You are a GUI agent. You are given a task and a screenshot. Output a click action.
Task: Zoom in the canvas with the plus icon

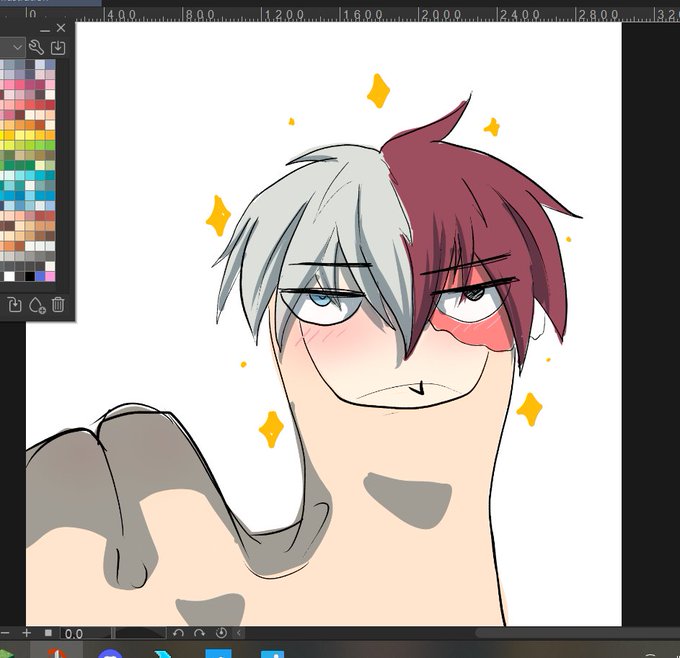[x=26, y=633]
